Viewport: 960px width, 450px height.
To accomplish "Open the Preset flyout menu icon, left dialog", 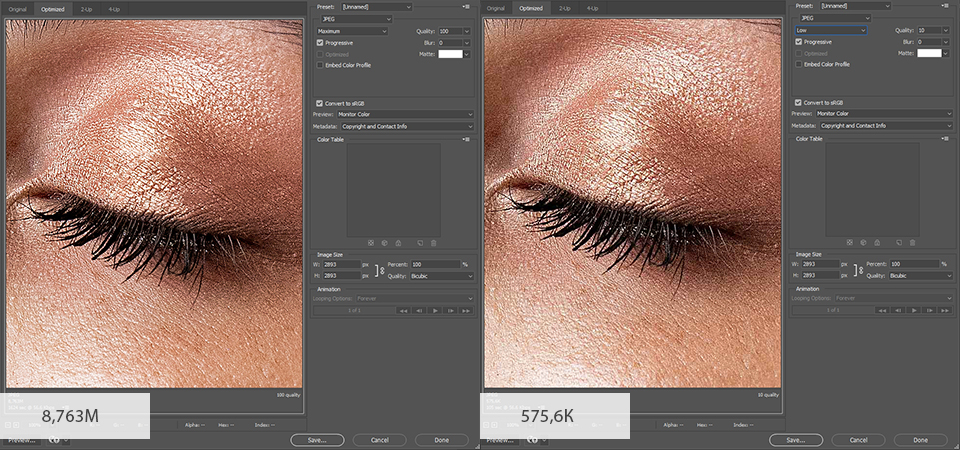I will pos(467,6).
